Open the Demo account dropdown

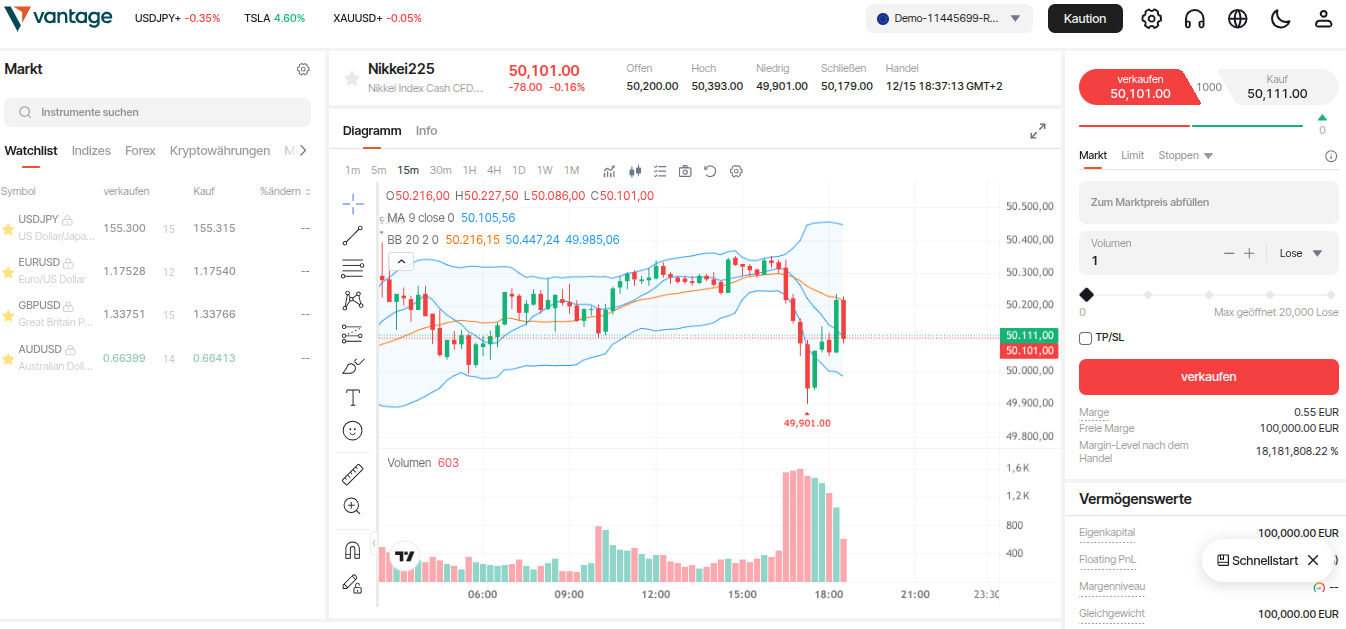948,18
